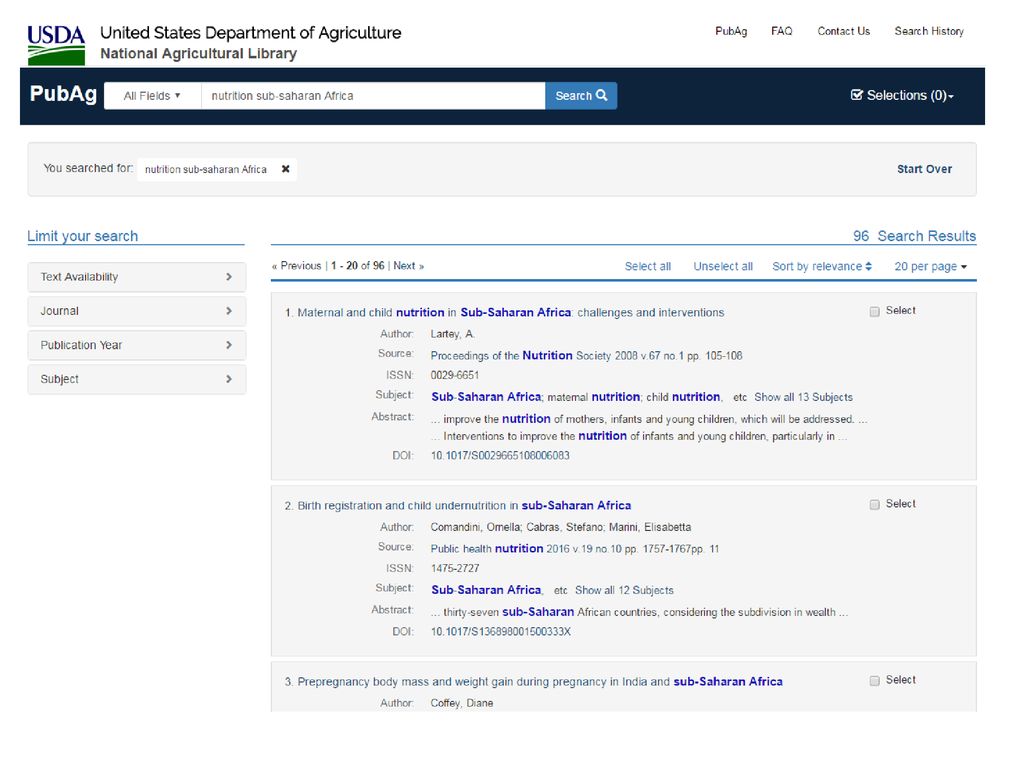
Task: Open the Proceedings of the Nutrition Society source link
Action: 586,356
